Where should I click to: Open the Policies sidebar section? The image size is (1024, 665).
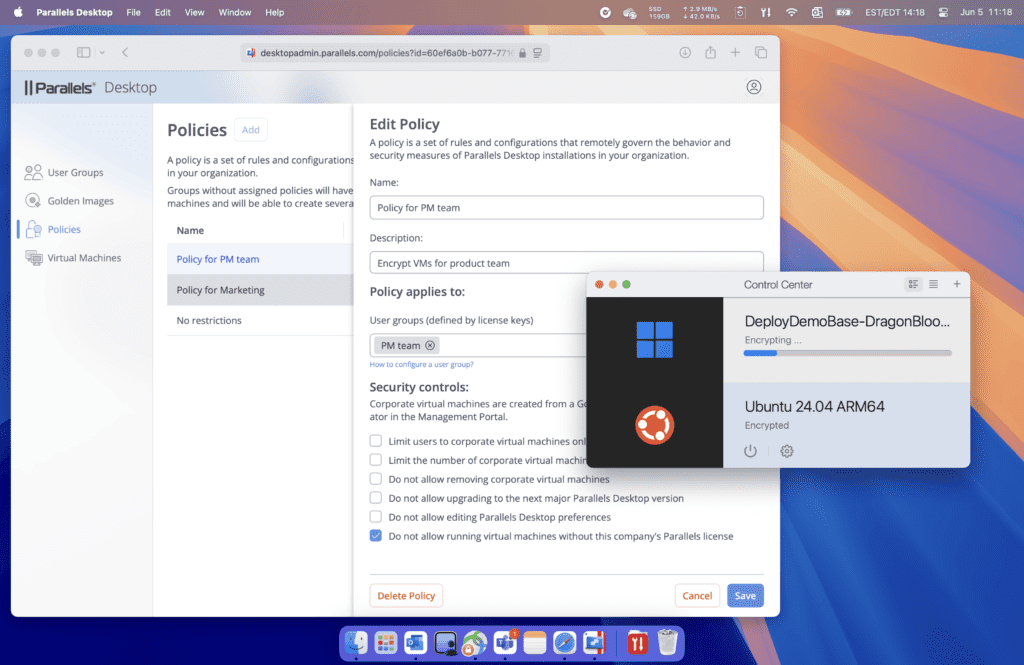click(62, 229)
